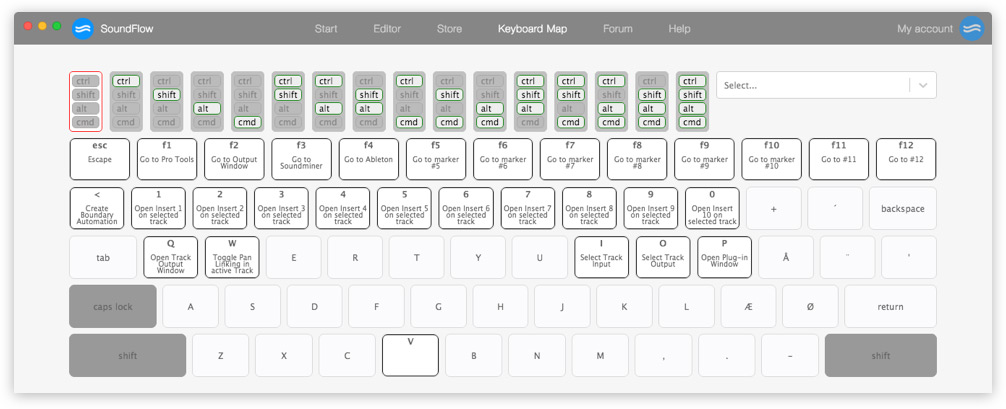The height and width of the screenshot is (409, 1006).
Task: Select the shift+alt modifier combination
Action: (x=368, y=101)
